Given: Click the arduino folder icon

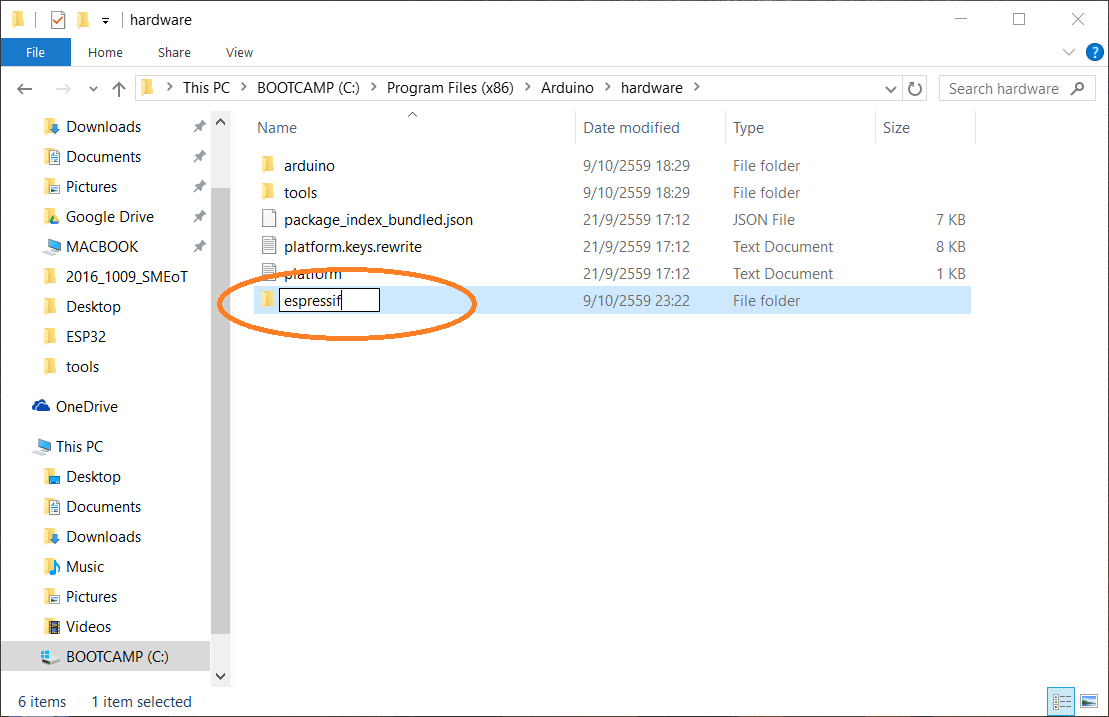Looking at the screenshot, I should pyautogui.click(x=267, y=165).
